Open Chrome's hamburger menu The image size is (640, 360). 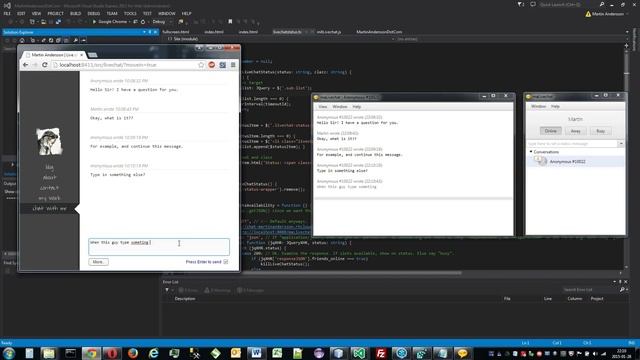point(233,65)
